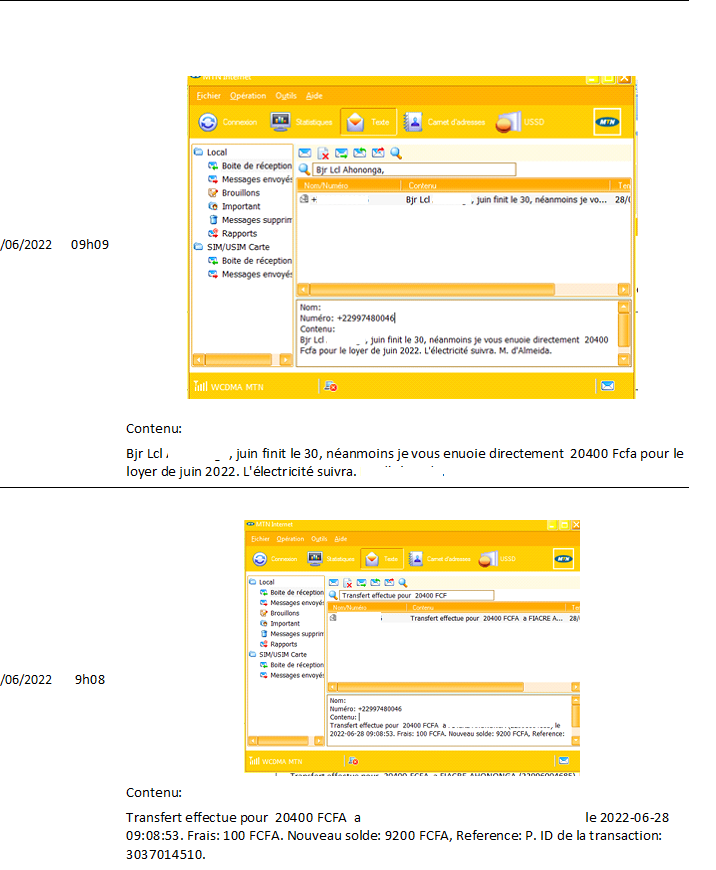Image resolution: width=716 pixels, height=870 pixels.
Task: Open Aide menu in the upper window
Action: pyautogui.click(x=314, y=96)
